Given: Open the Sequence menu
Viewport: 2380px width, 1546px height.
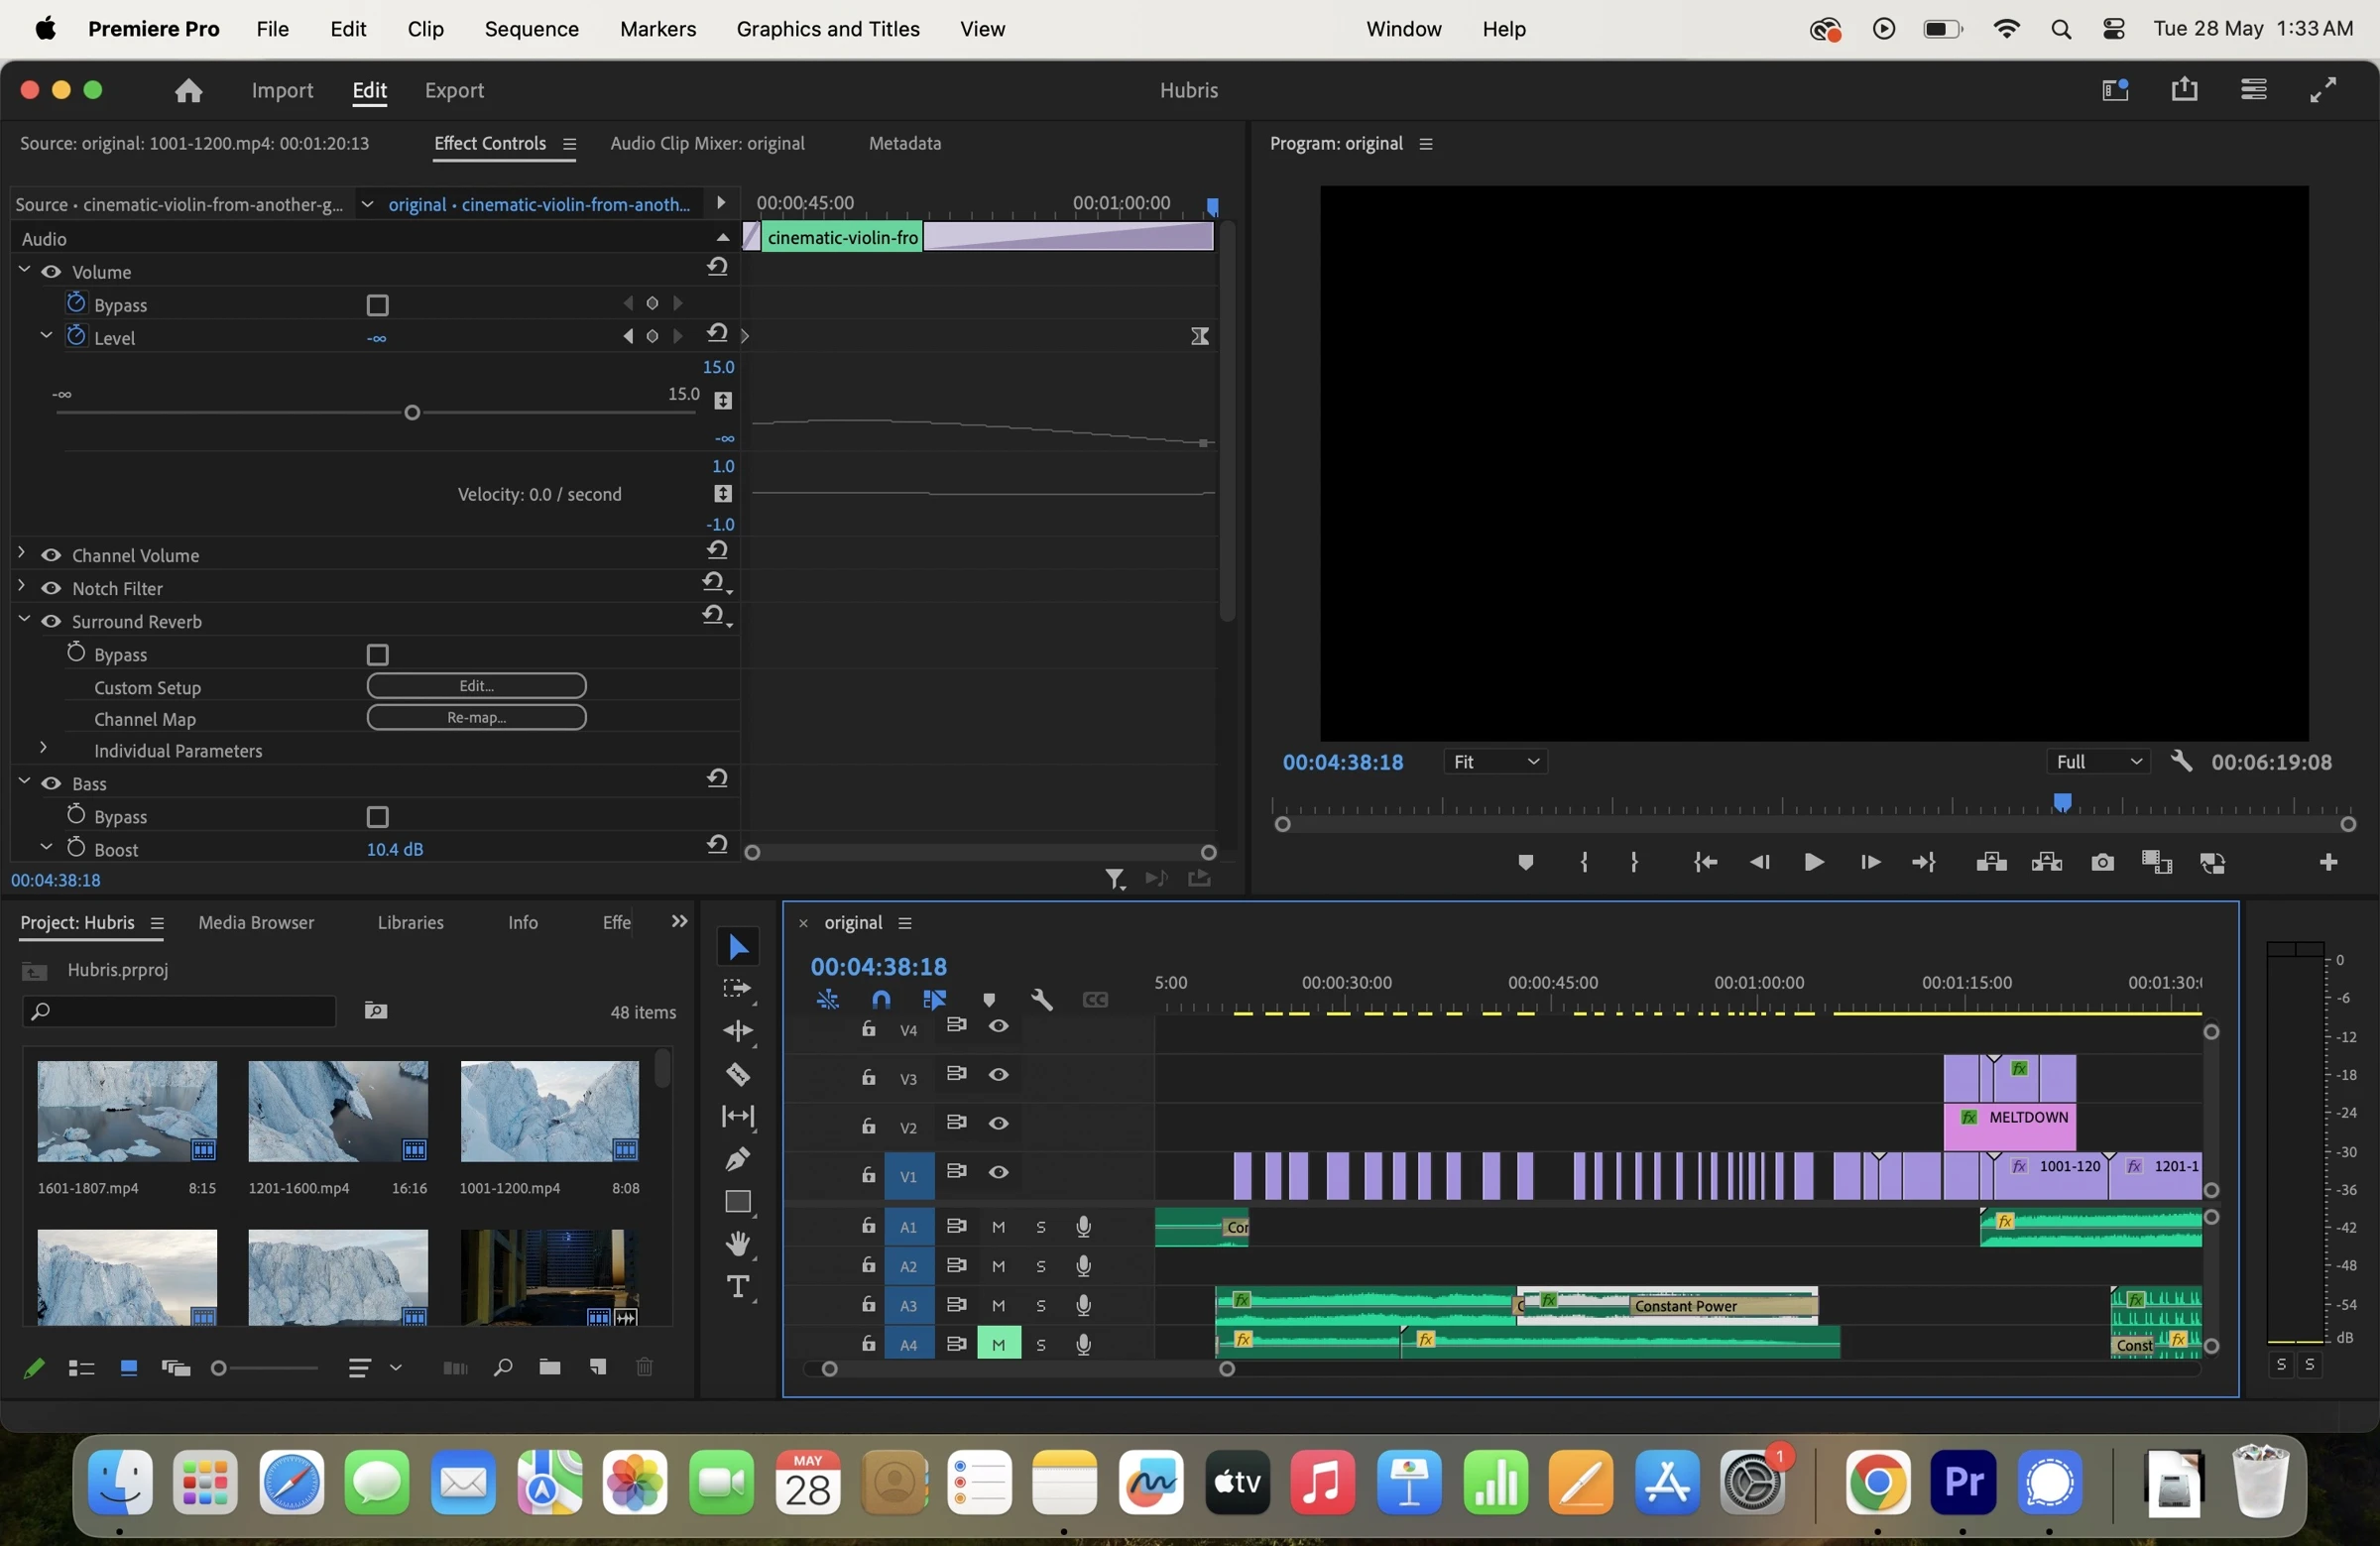Looking at the screenshot, I should (531, 29).
